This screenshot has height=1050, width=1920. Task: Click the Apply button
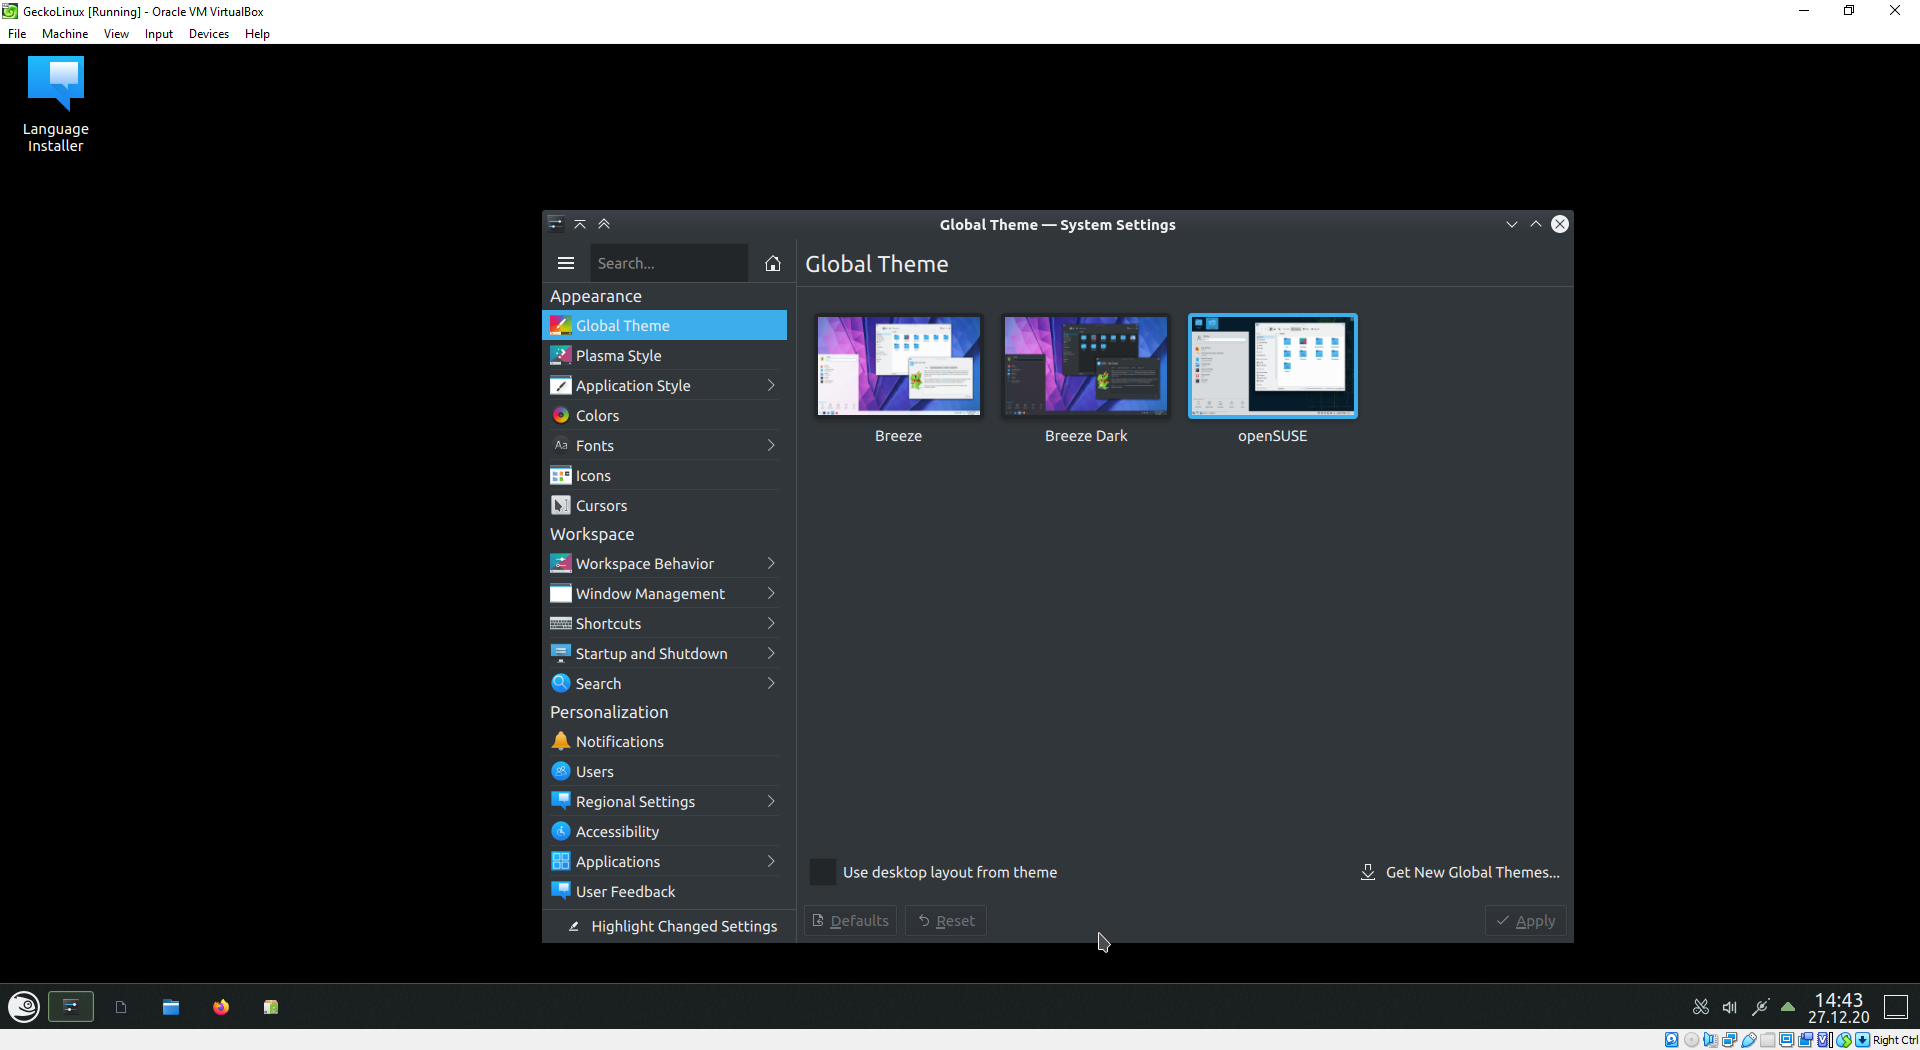tap(1526, 920)
